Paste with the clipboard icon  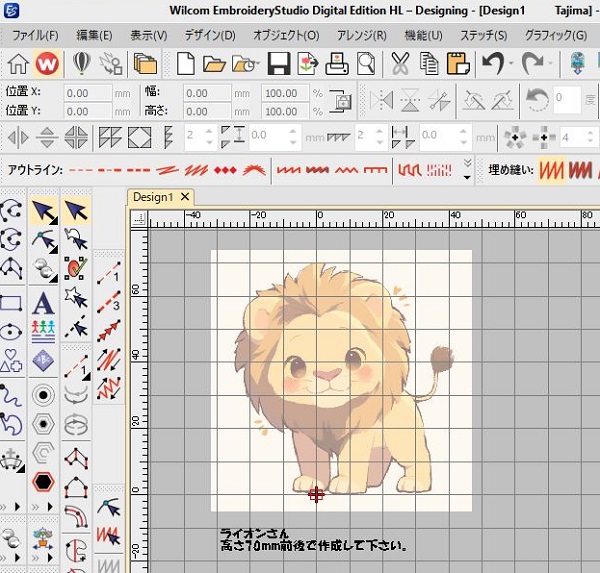(458, 64)
